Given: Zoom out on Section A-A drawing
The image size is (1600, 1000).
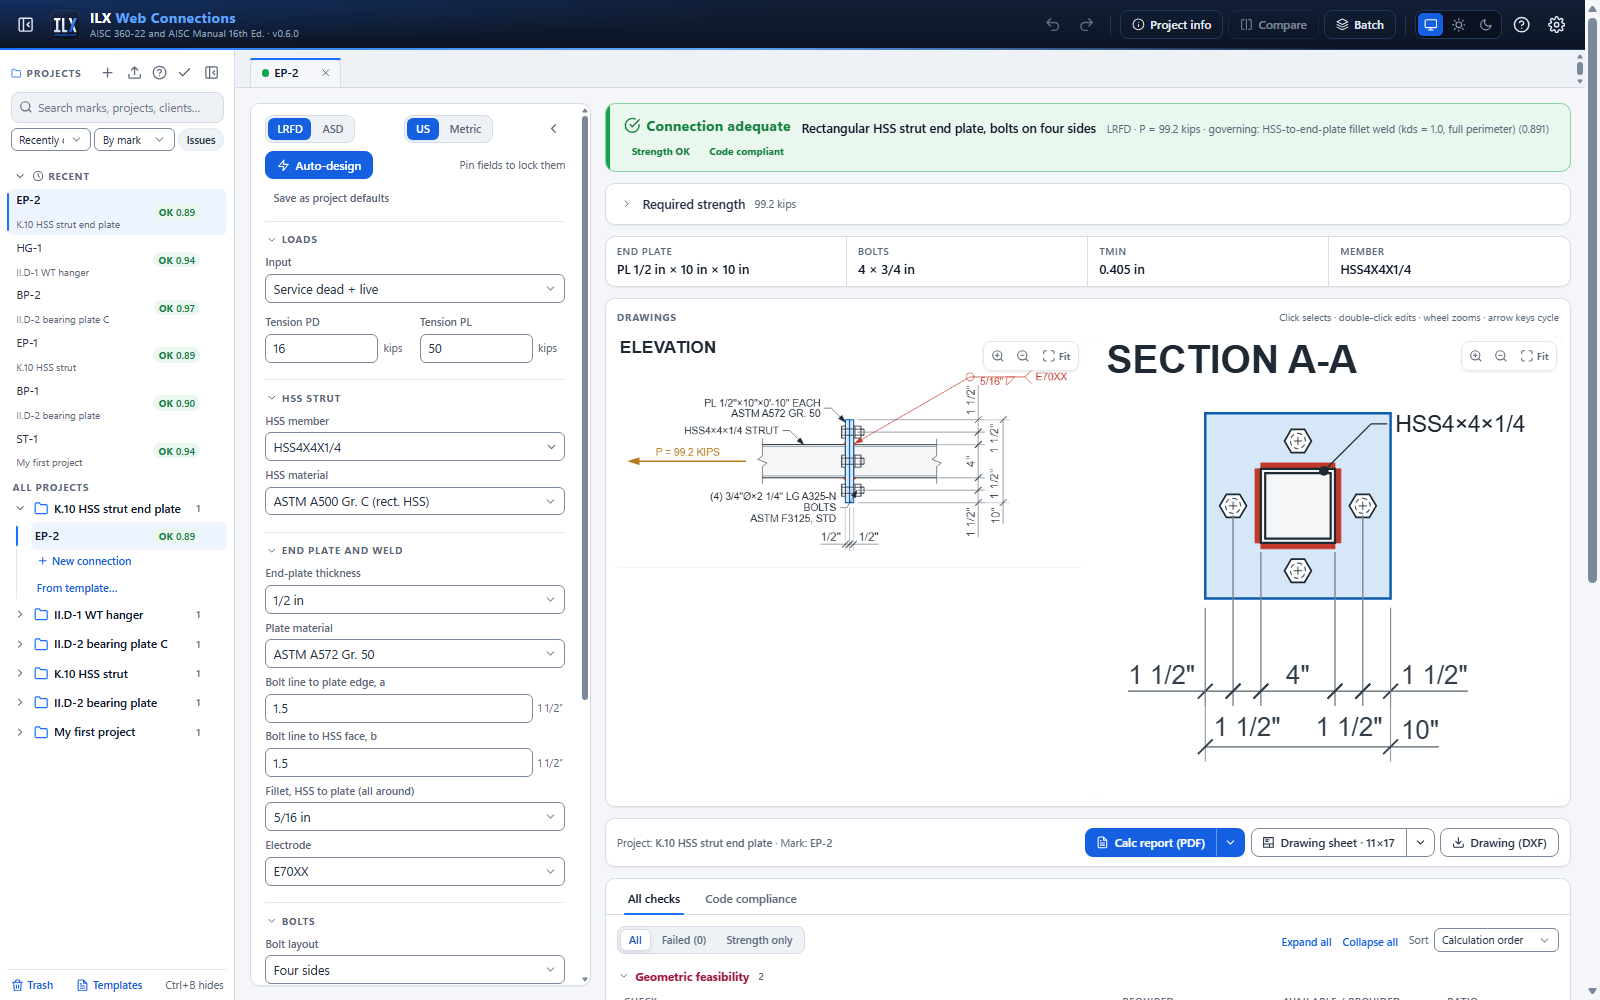Looking at the screenshot, I should [1501, 356].
